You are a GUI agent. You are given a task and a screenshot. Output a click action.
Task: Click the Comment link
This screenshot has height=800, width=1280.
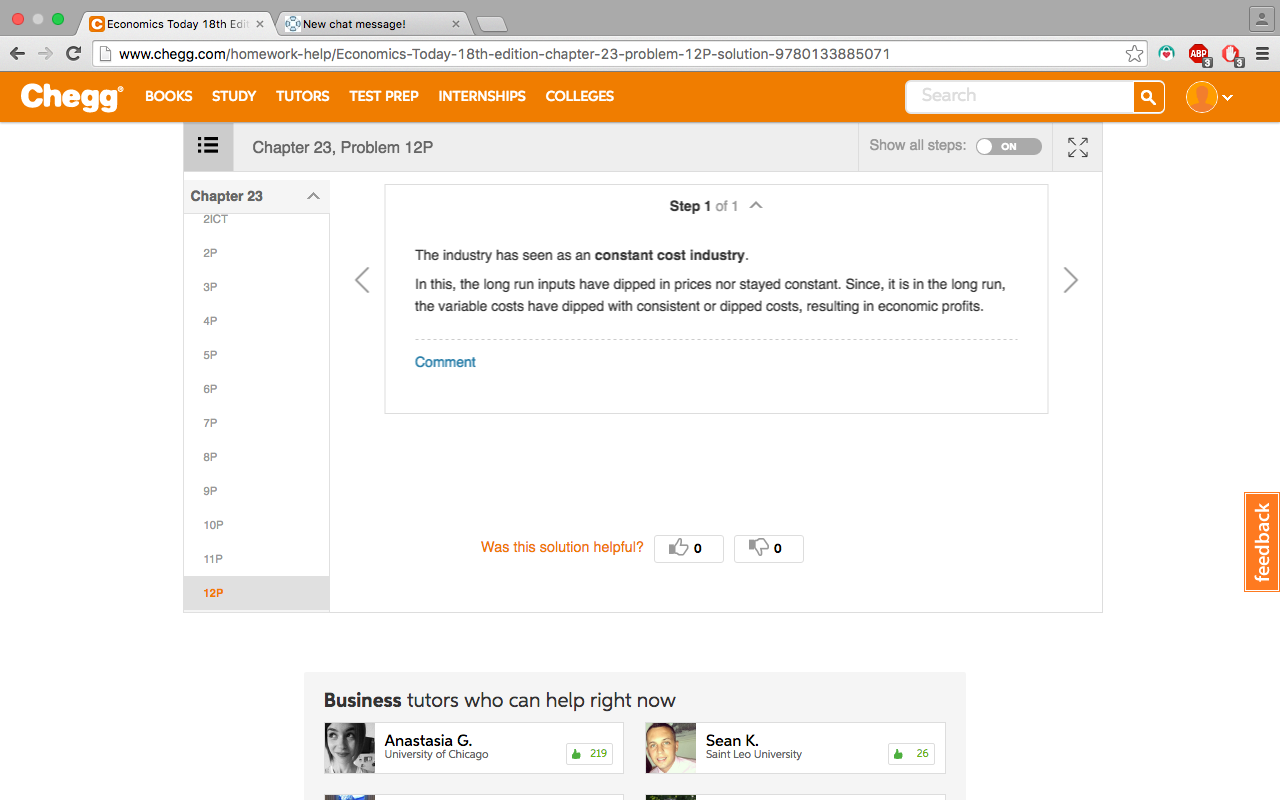[445, 362]
